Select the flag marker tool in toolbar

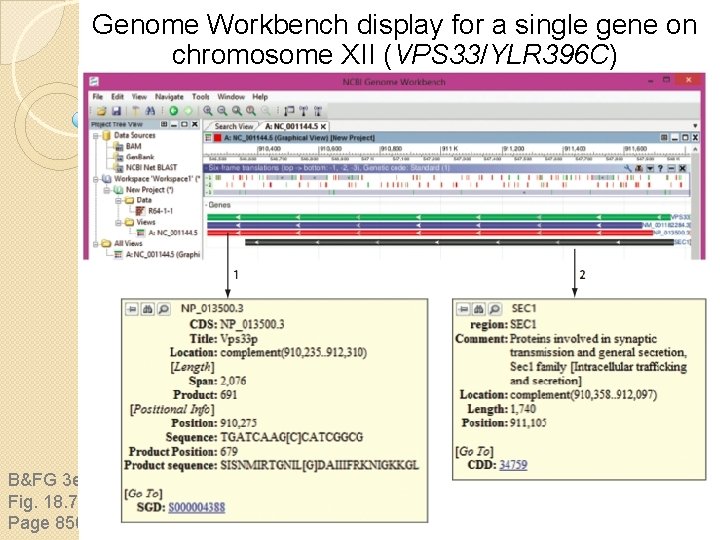[x=289, y=111]
